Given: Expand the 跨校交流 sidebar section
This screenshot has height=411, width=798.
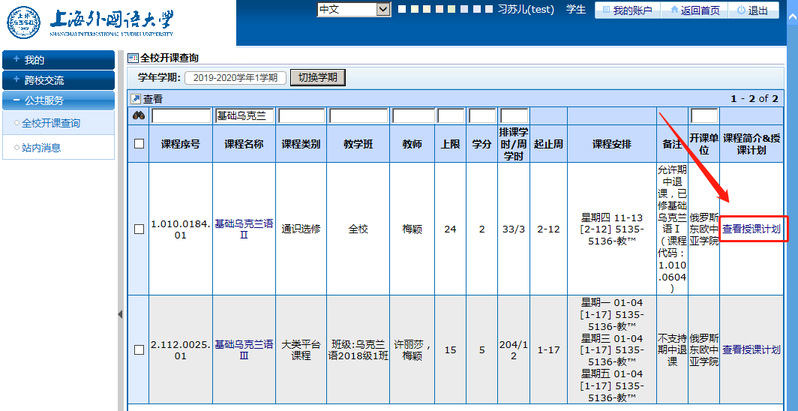Looking at the screenshot, I should tap(58, 80).
